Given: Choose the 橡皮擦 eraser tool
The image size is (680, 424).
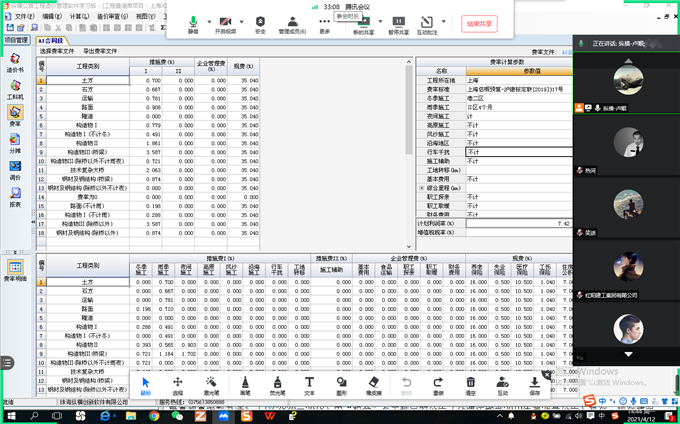Looking at the screenshot, I should coord(375,385).
